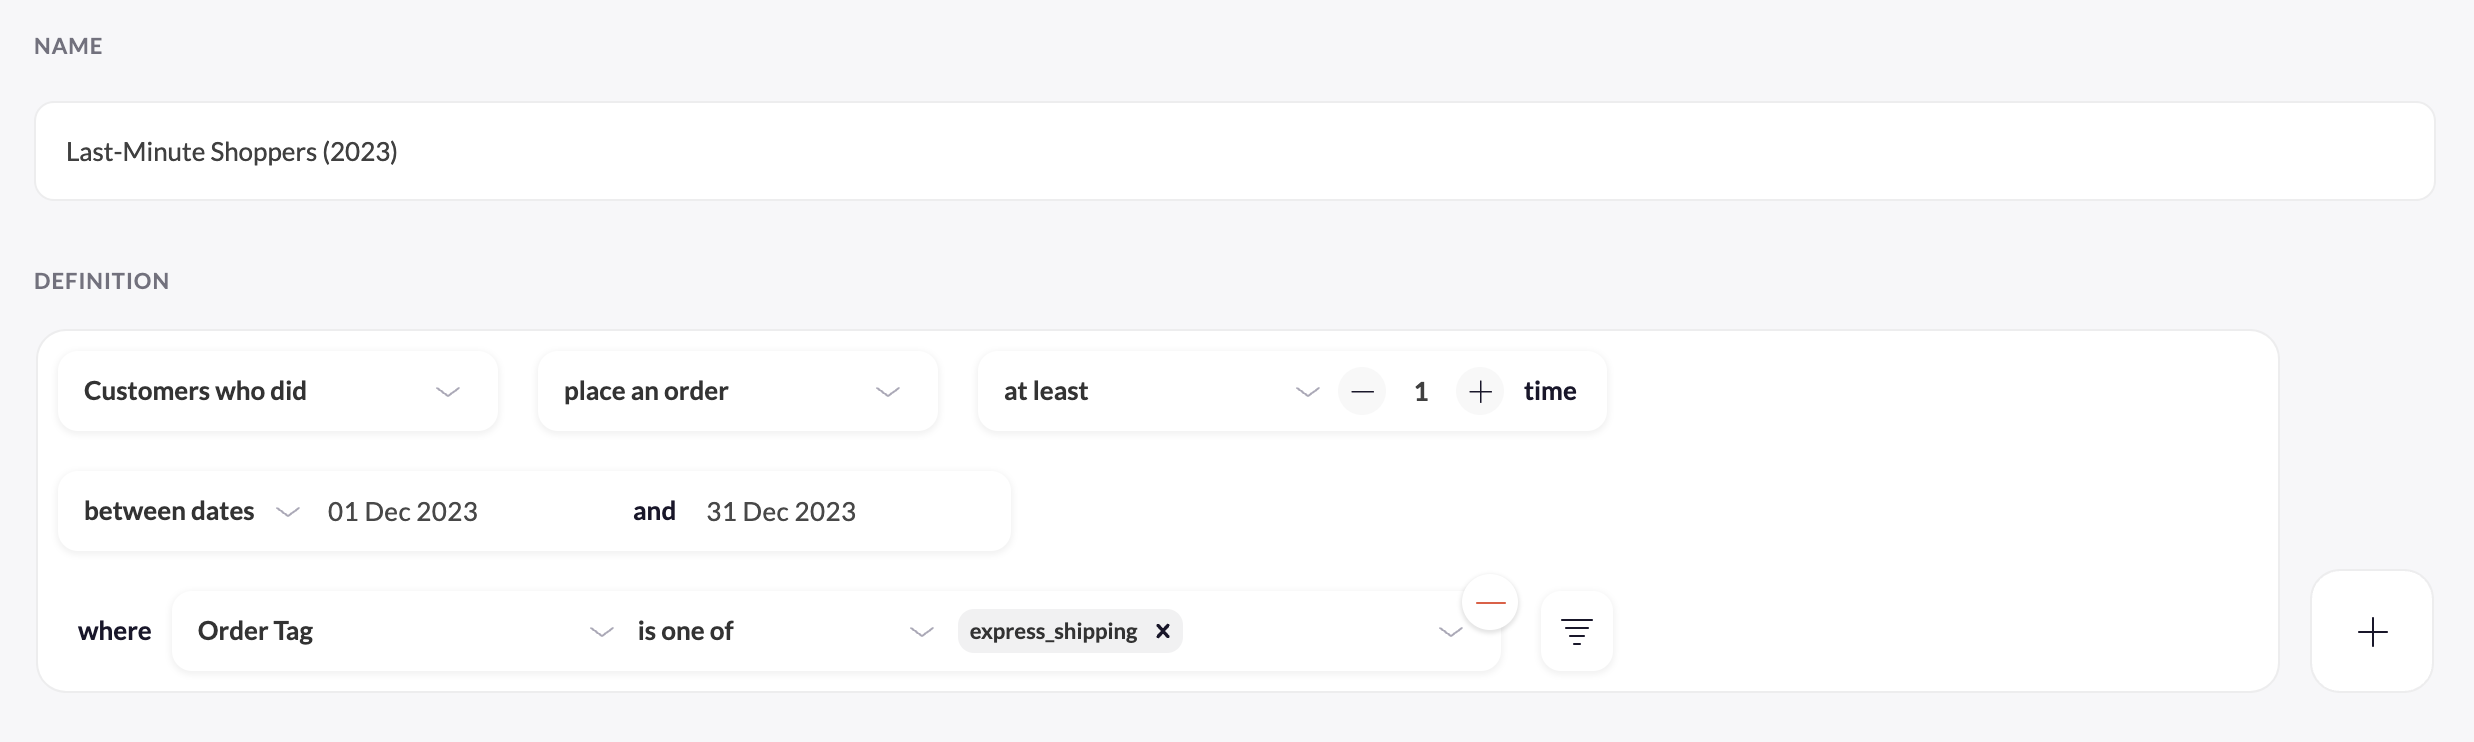2474x742 pixels.
Task: Expand the tag values dropdown chevron
Action: pos(1450,632)
